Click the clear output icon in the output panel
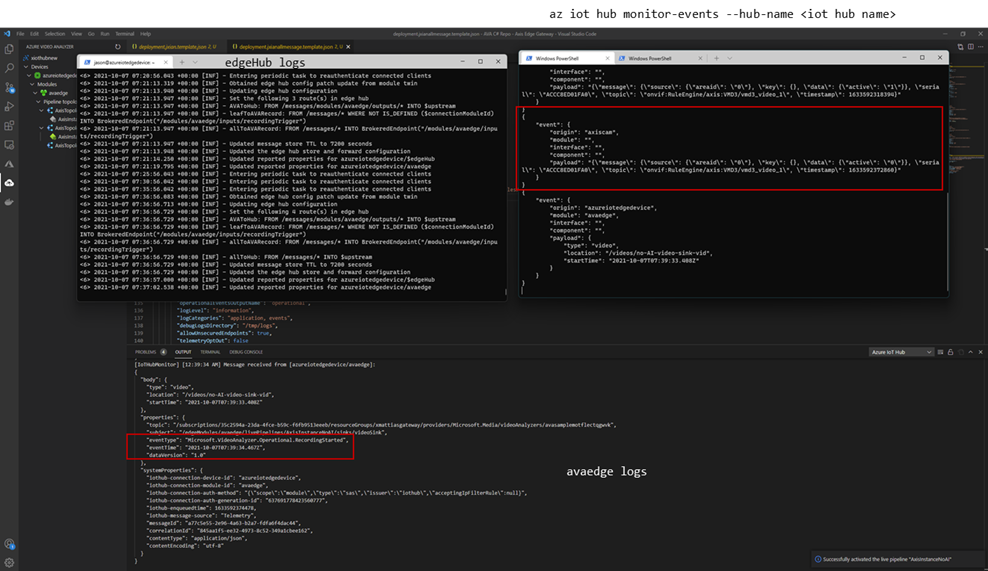 [940, 352]
